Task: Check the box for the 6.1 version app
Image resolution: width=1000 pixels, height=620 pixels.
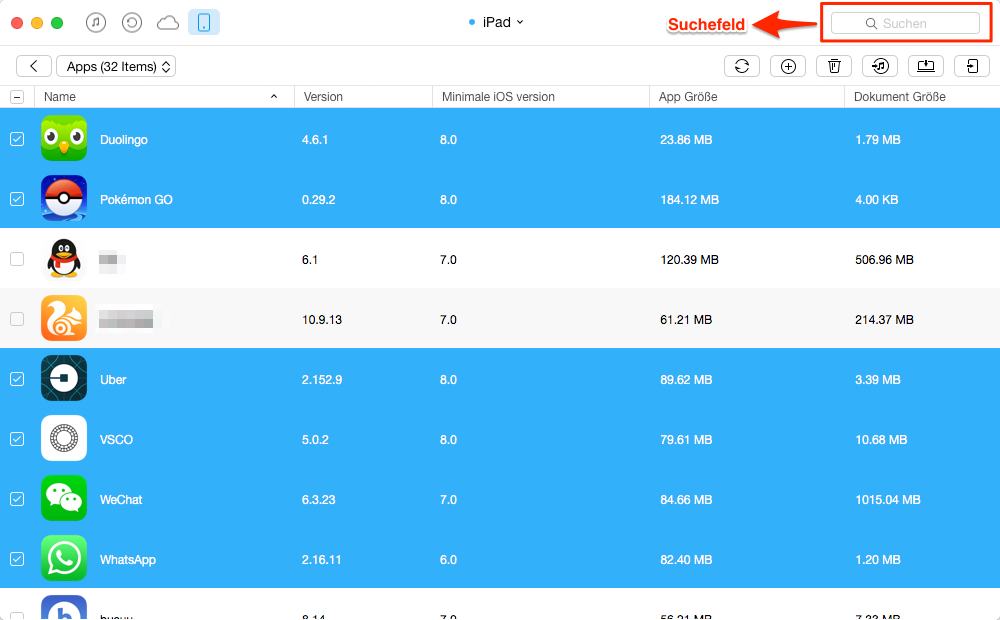Action: pos(17,259)
